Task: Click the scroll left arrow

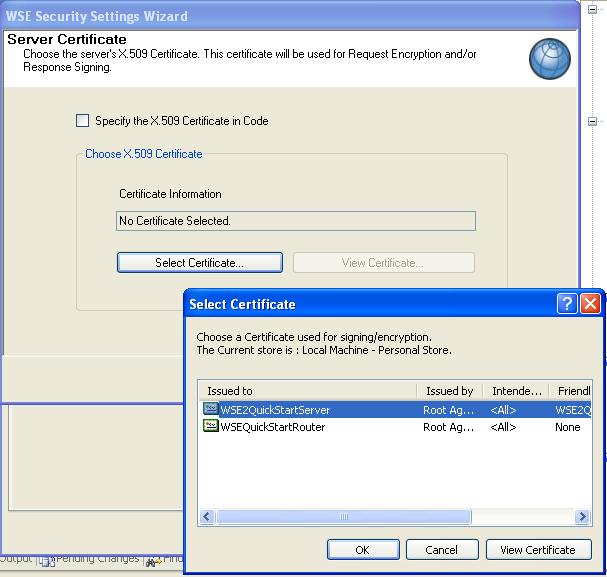Action: (x=207, y=517)
